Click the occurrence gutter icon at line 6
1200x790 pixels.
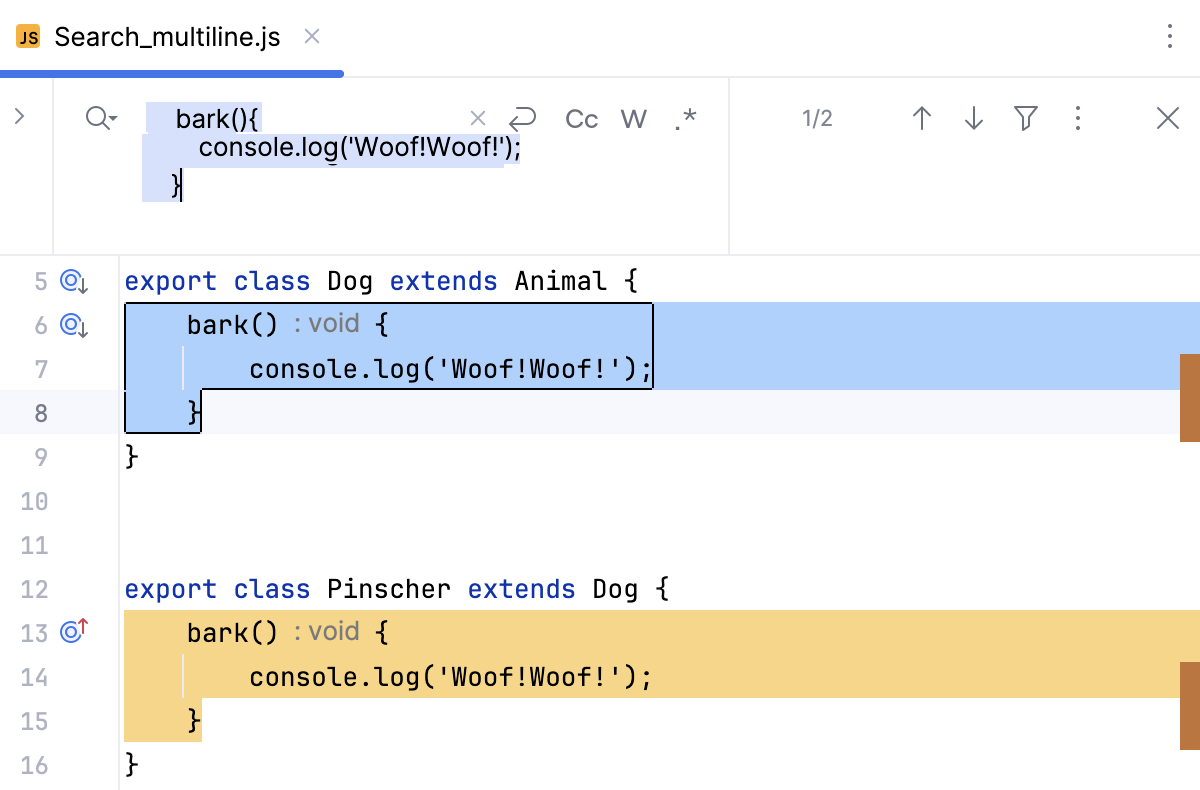click(71, 325)
